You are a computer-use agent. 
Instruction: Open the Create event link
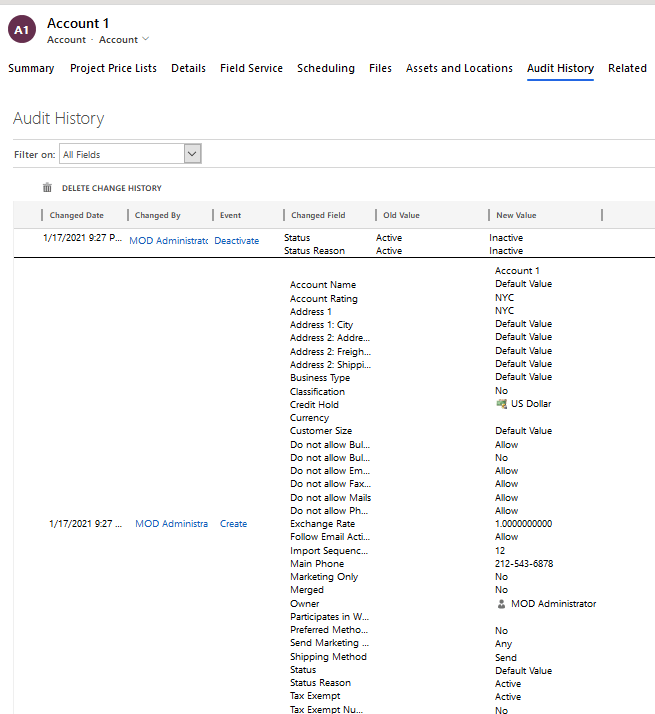[x=233, y=524]
